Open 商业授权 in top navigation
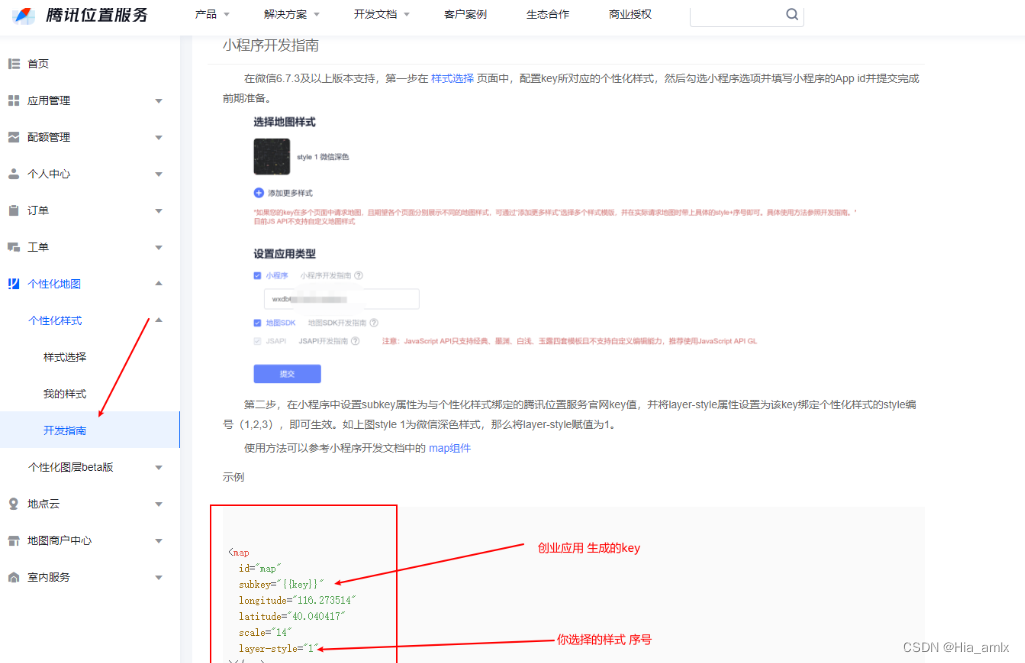The image size is (1025, 663). (630, 14)
